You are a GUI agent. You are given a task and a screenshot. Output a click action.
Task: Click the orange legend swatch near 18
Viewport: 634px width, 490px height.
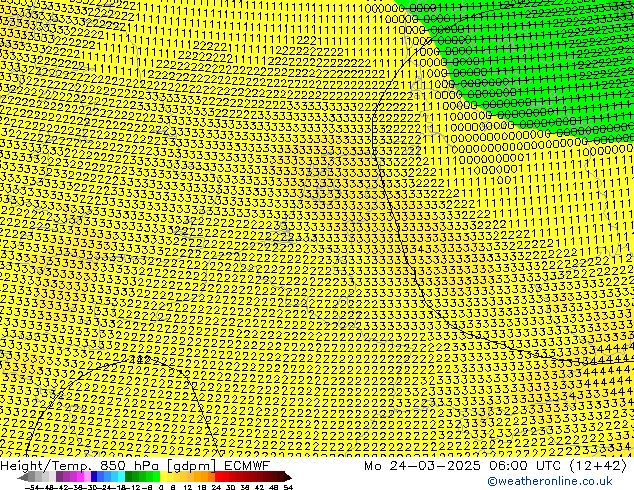205,477
